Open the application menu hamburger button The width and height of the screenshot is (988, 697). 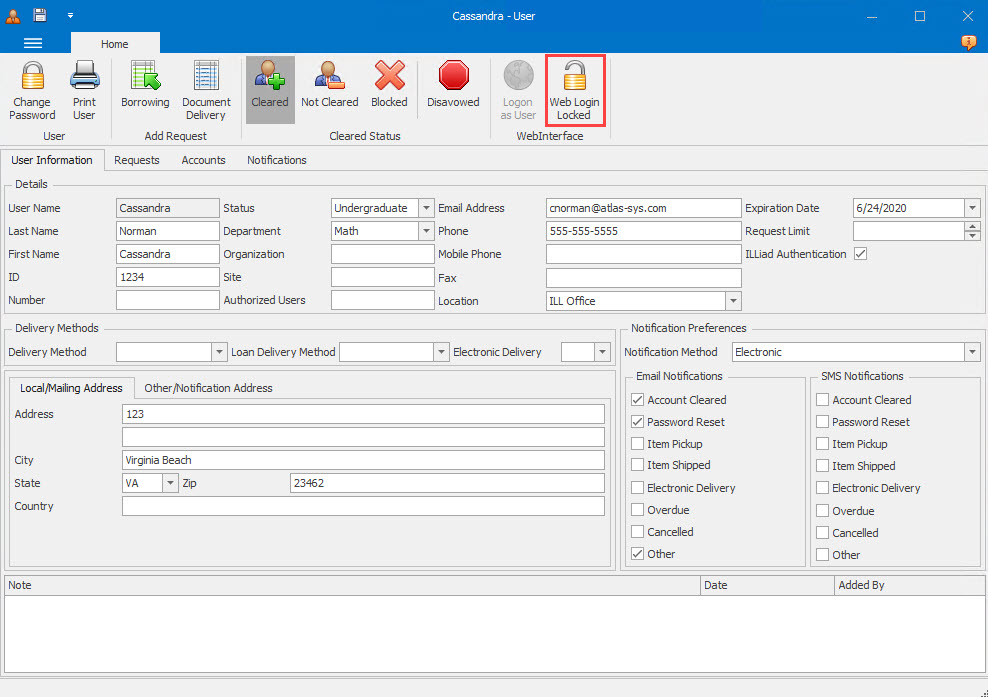[x=33, y=43]
